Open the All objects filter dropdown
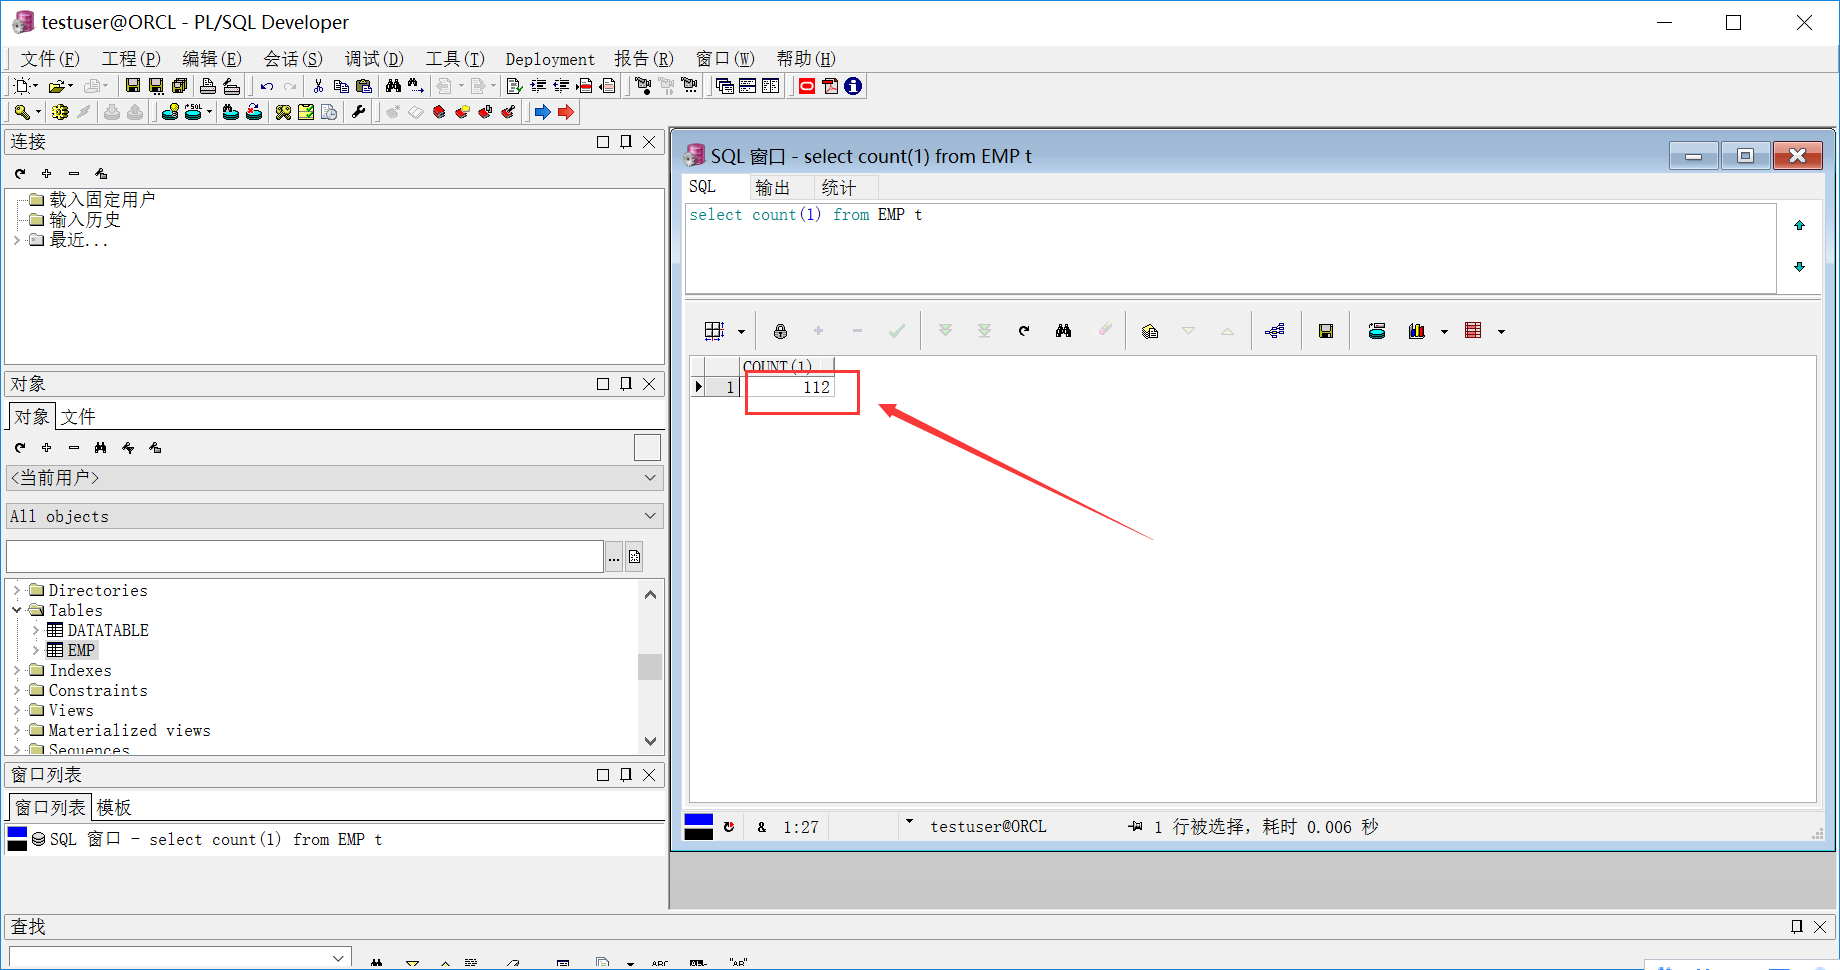The width and height of the screenshot is (1840, 970). point(335,516)
